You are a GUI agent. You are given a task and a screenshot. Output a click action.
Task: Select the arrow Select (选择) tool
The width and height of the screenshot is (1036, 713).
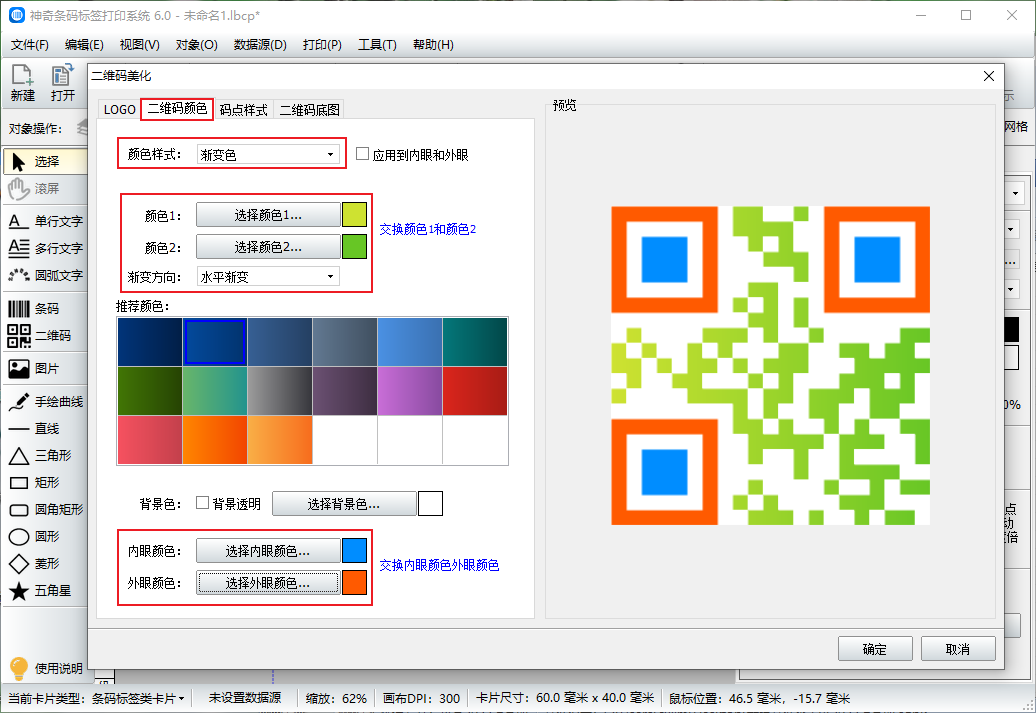tap(46, 161)
